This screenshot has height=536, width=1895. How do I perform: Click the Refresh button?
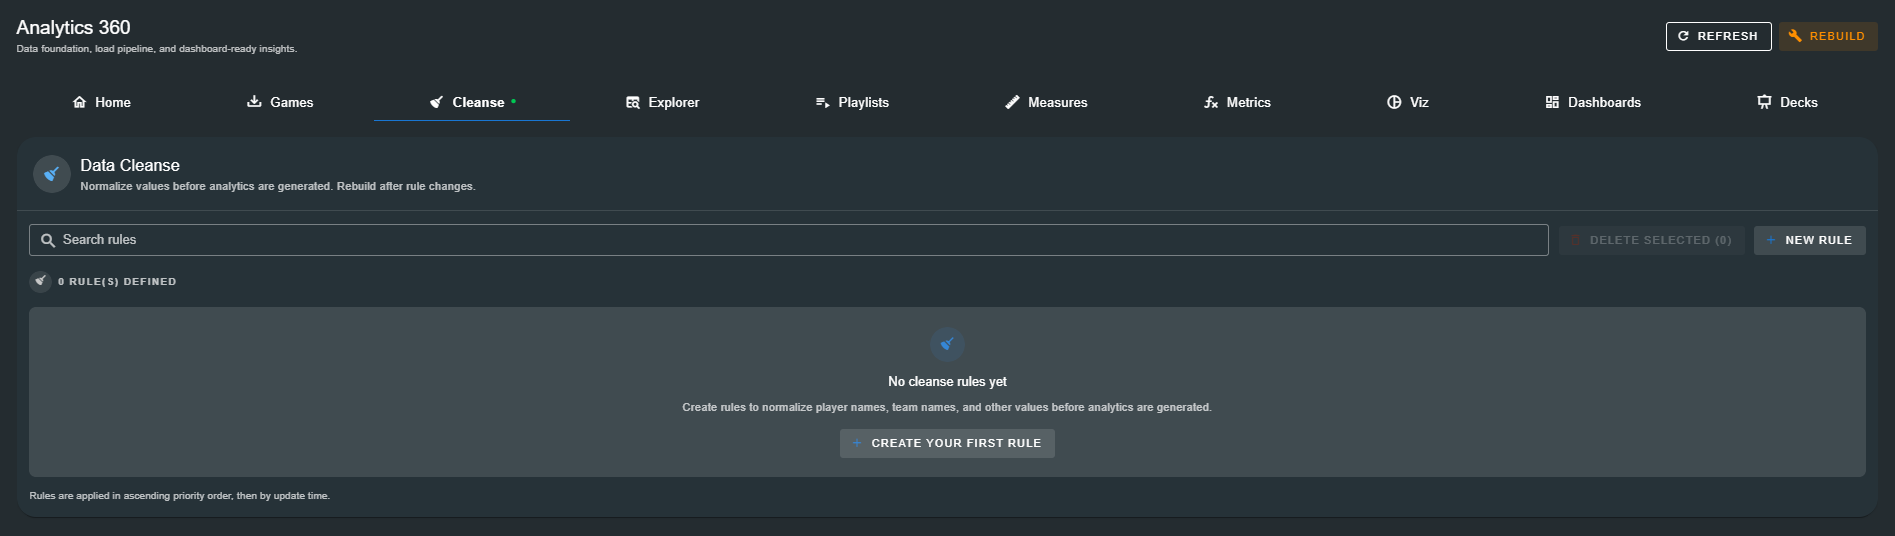(1718, 36)
